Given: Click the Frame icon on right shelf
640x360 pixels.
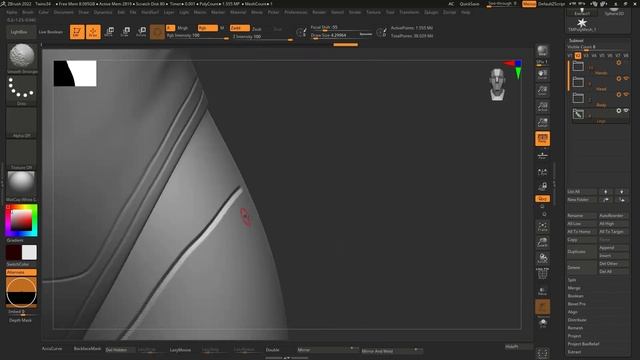Looking at the screenshot, I should pos(542,227).
